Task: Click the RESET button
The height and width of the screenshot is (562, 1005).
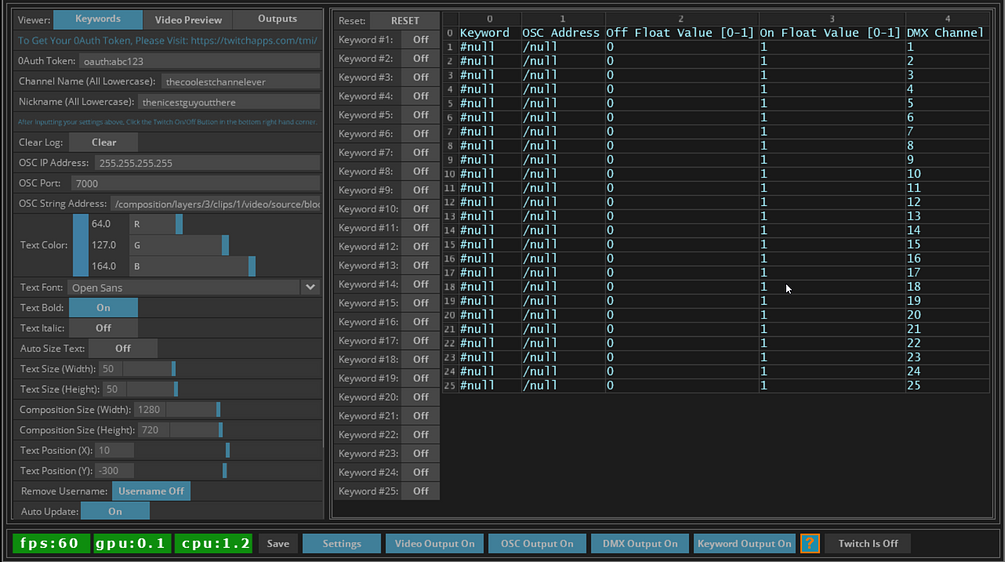Action: click(405, 21)
